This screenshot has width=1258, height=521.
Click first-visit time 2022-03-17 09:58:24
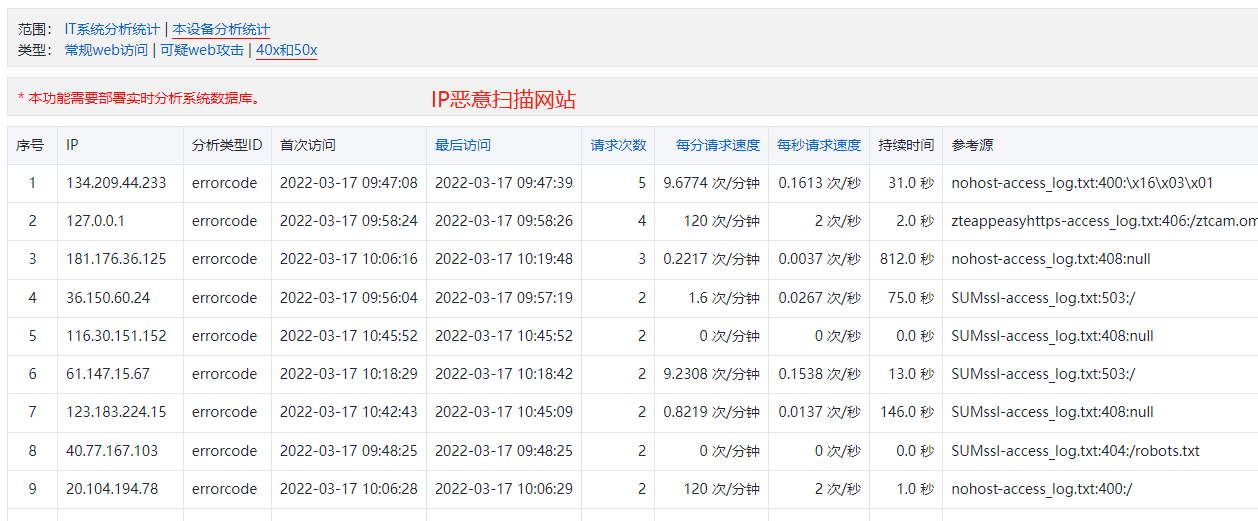click(349, 221)
